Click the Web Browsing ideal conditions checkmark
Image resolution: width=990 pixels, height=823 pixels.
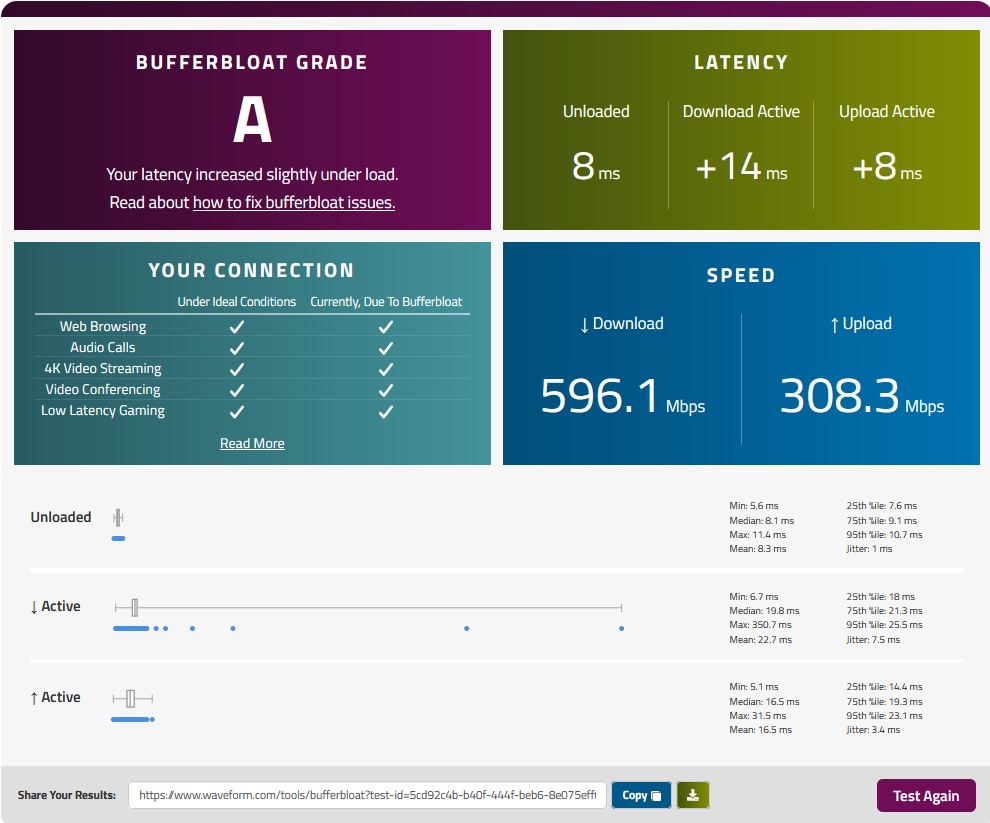click(237, 327)
